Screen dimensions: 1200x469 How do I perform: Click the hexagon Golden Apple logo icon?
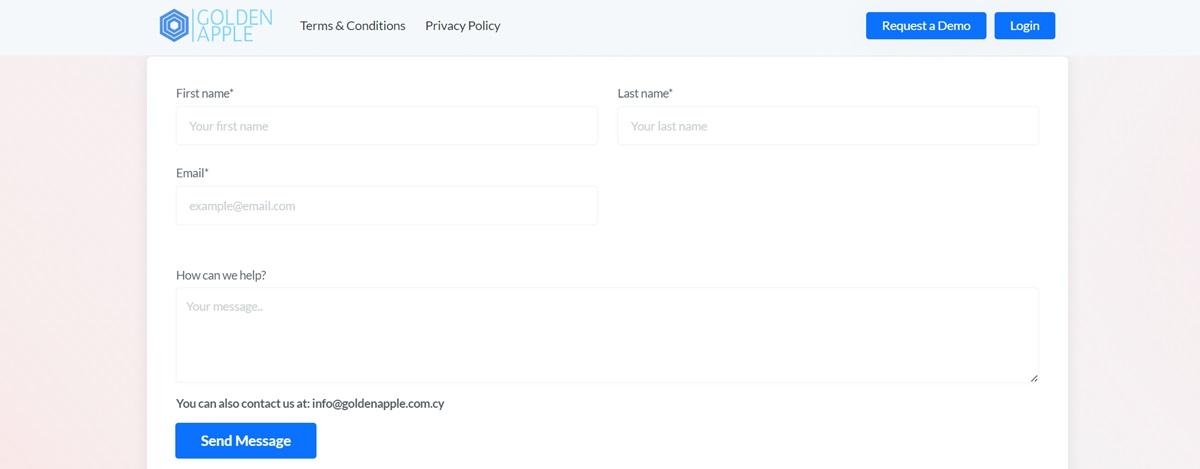(x=174, y=26)
